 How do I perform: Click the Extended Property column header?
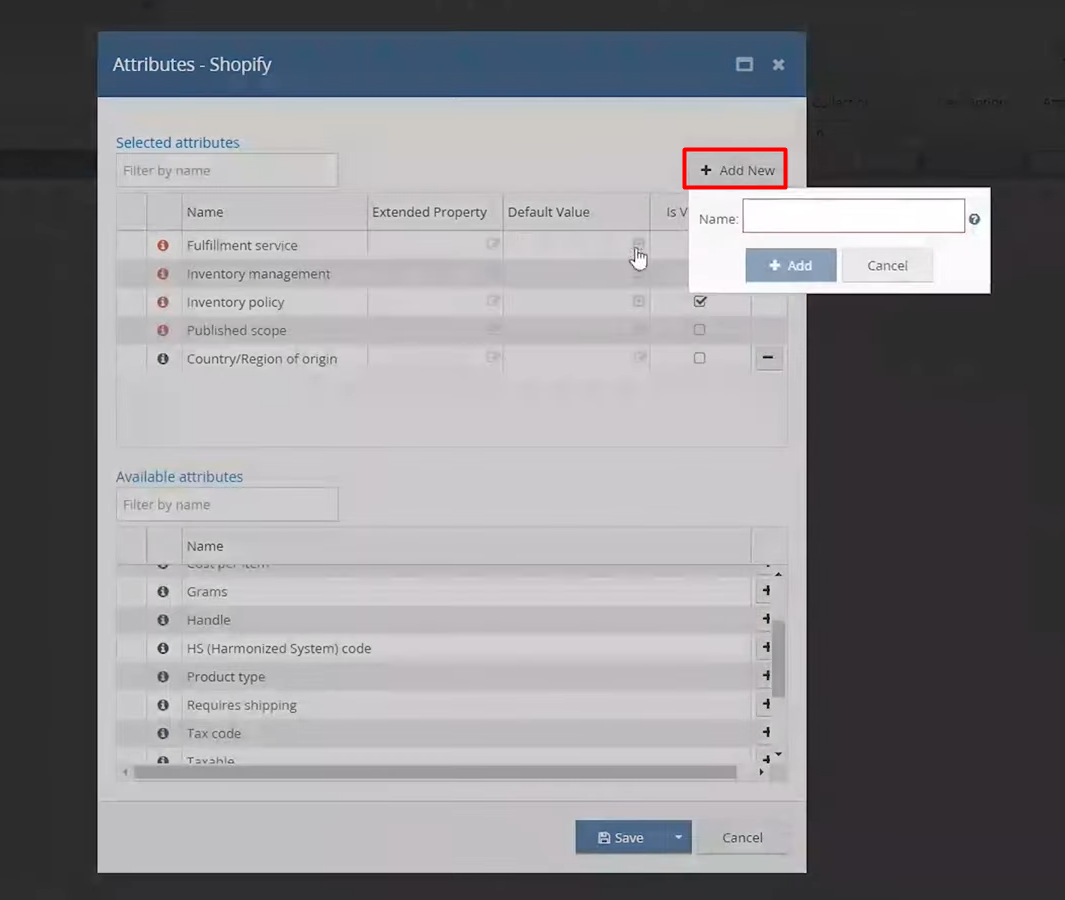[x=435, y=212]
